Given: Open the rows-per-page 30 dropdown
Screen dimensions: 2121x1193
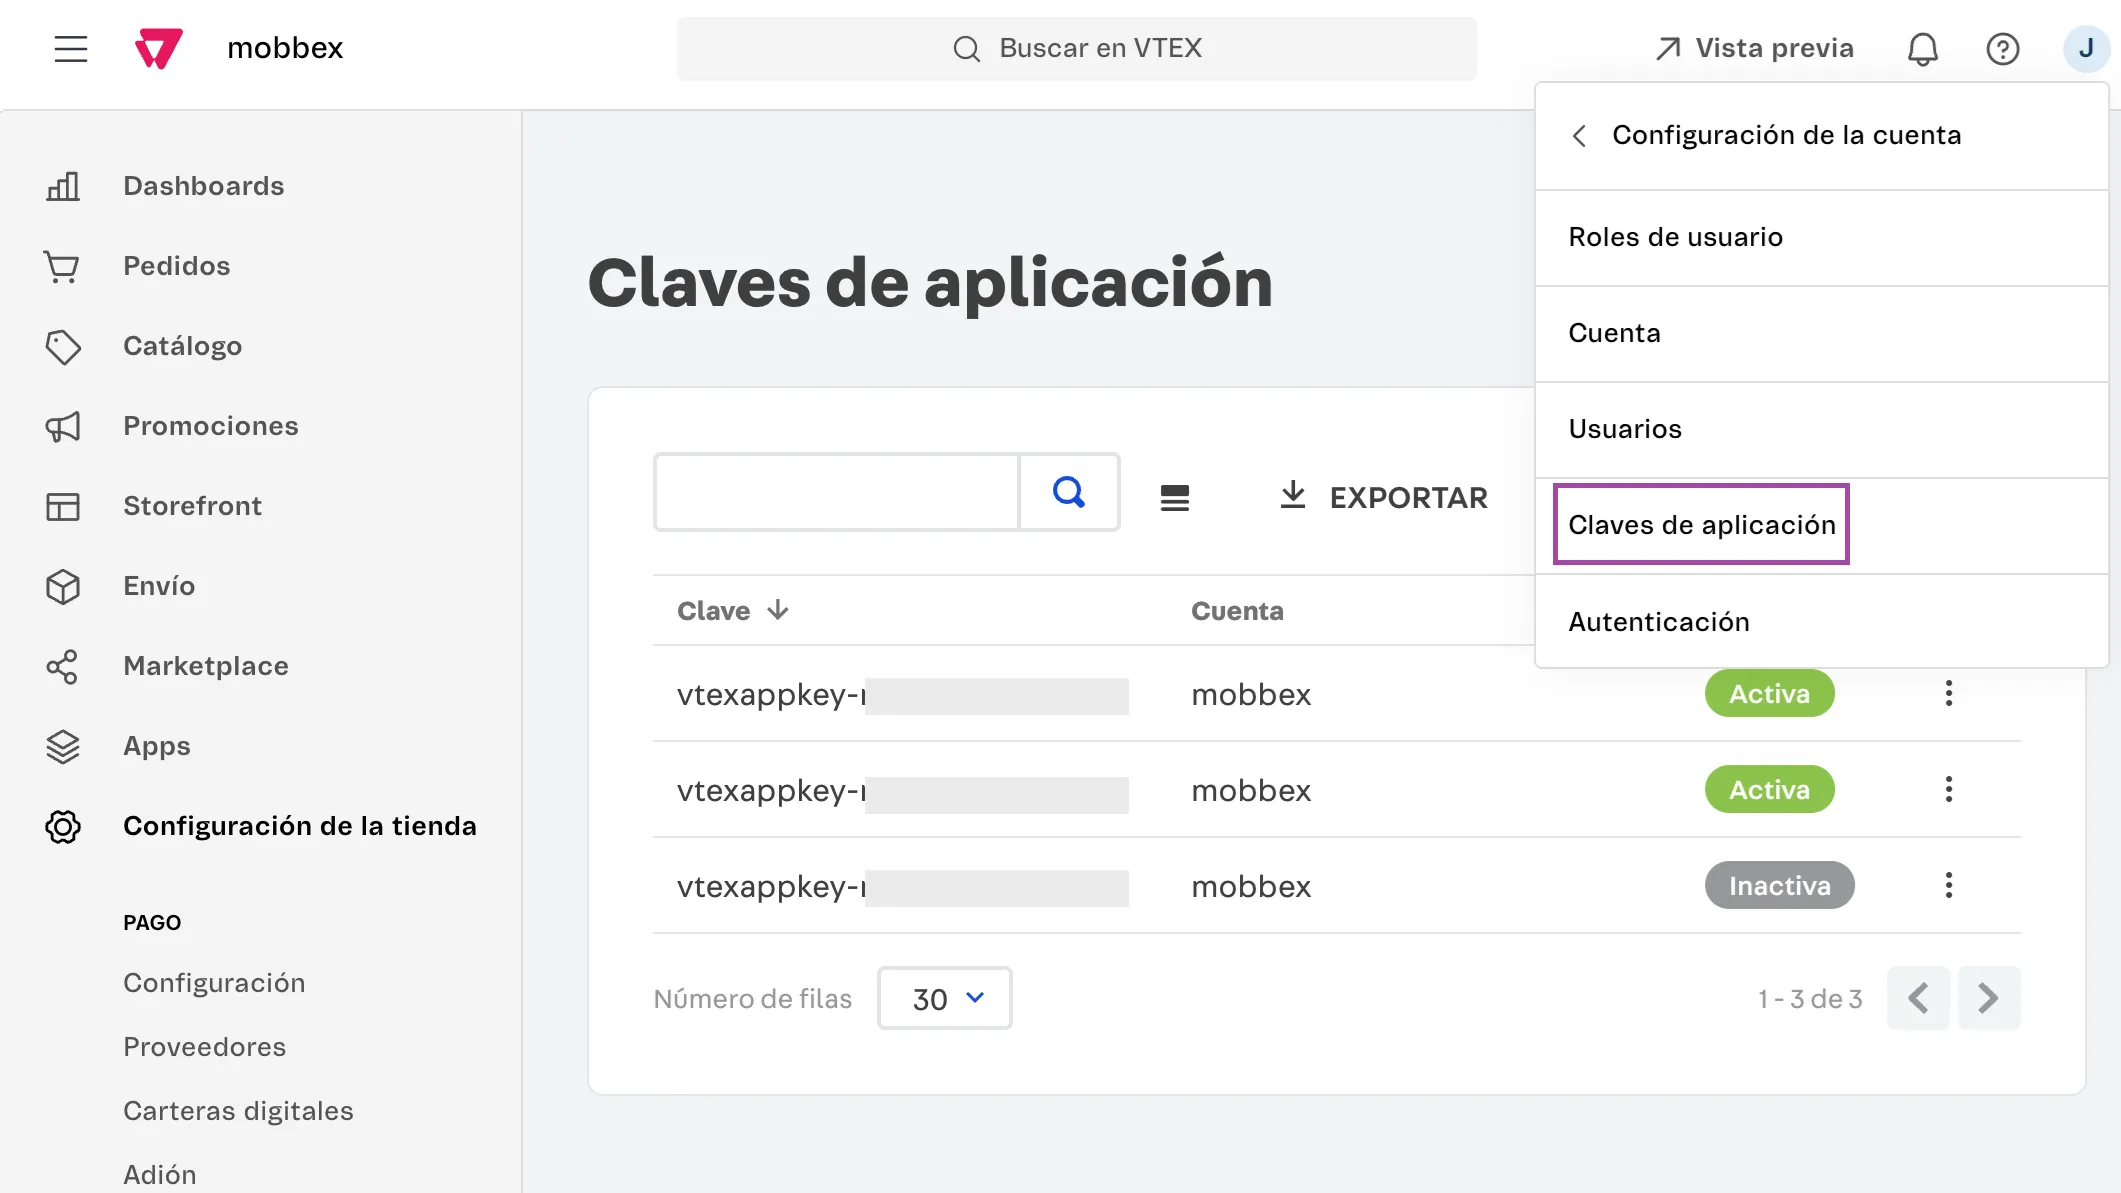Looking at the screenshot, I should click(944, 998).
